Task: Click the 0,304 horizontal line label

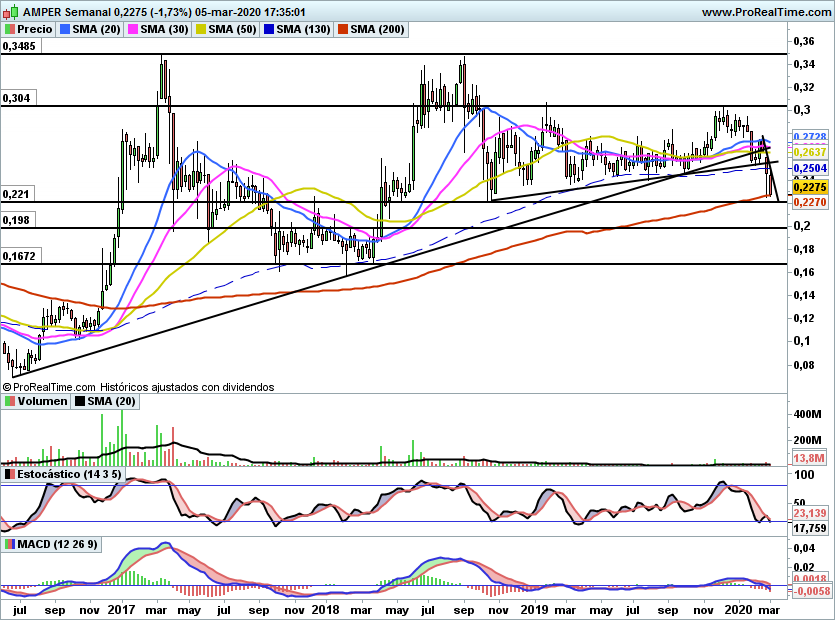Action: tap(17, 98)
